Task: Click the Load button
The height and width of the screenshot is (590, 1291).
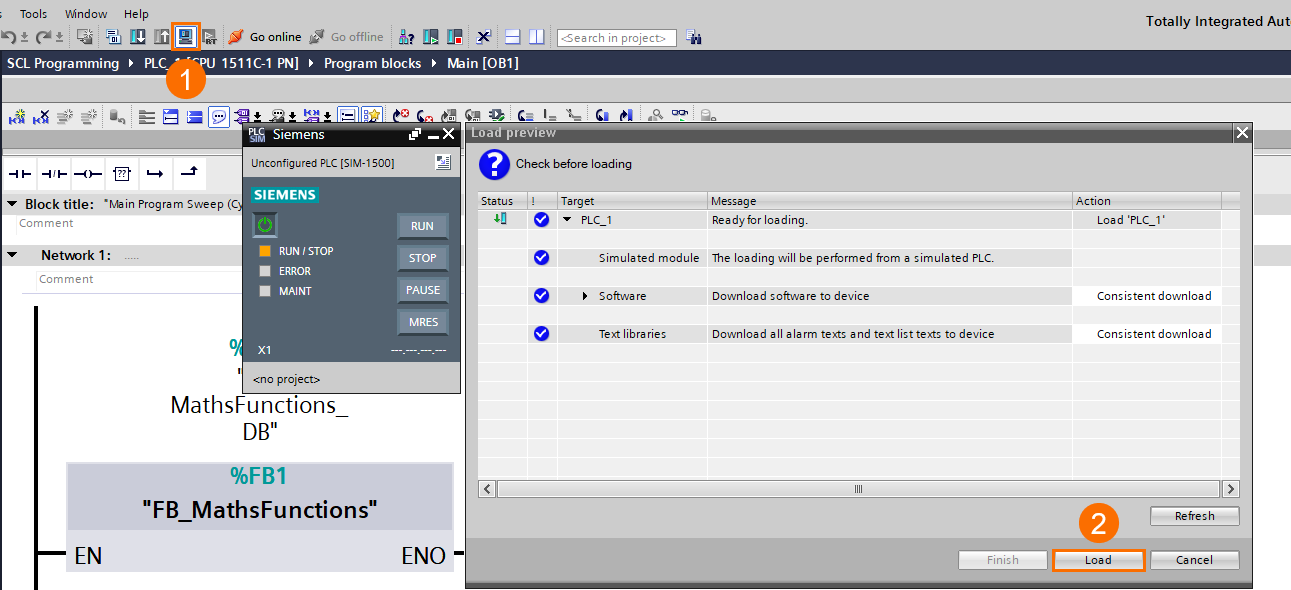Action: (1098, 560)
